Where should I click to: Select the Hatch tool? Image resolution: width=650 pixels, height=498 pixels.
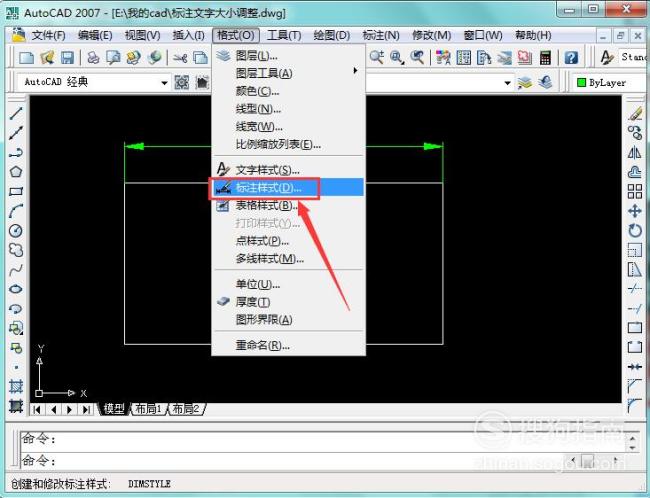[x=16, y=387]
